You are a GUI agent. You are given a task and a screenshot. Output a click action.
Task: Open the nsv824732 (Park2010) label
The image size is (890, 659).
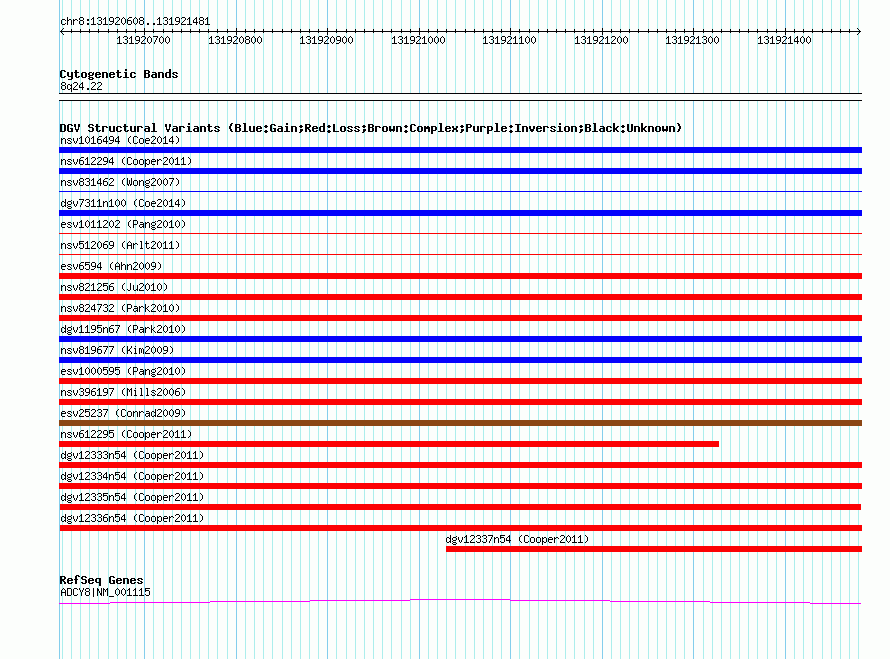click(120, 308)
